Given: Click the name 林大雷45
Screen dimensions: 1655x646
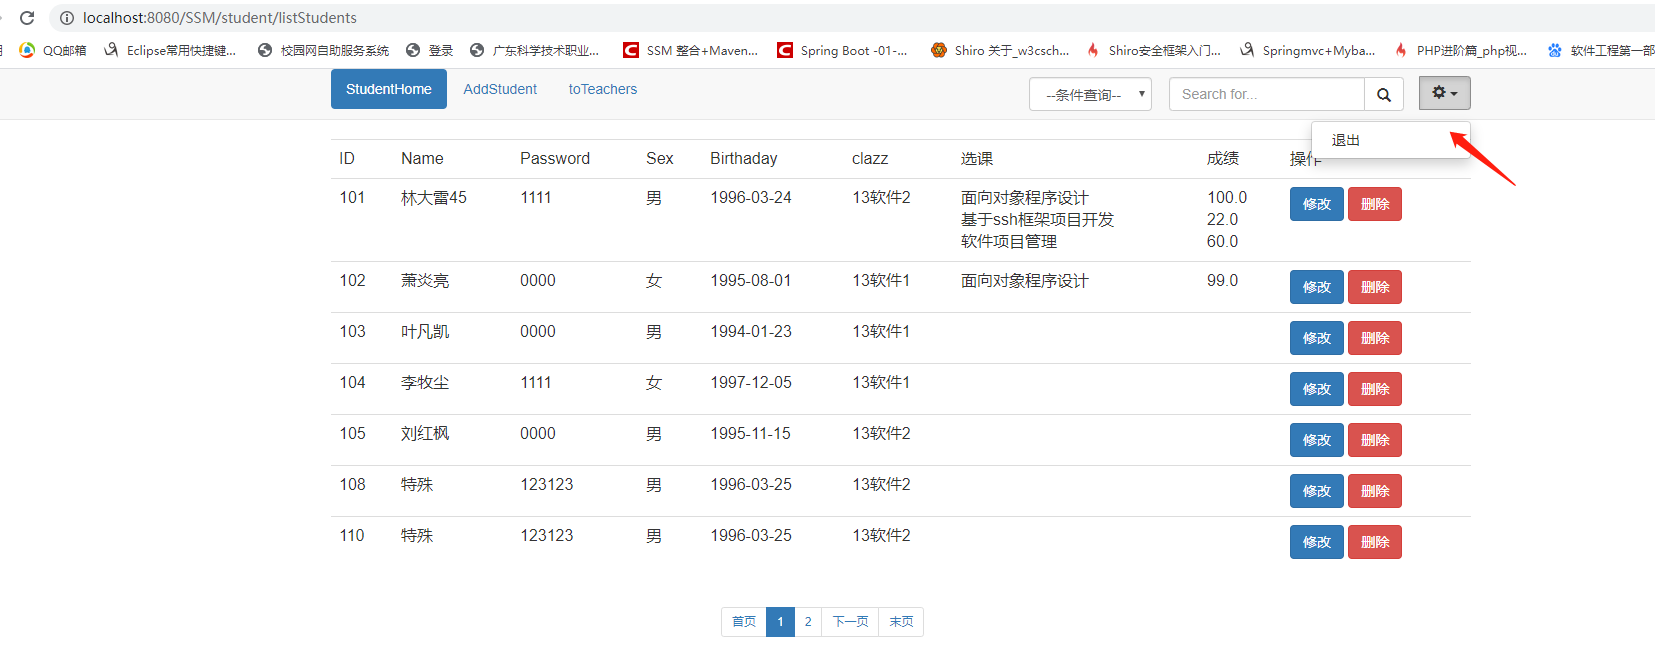Looking at the screenshot, I should click(x=434, y=198).
